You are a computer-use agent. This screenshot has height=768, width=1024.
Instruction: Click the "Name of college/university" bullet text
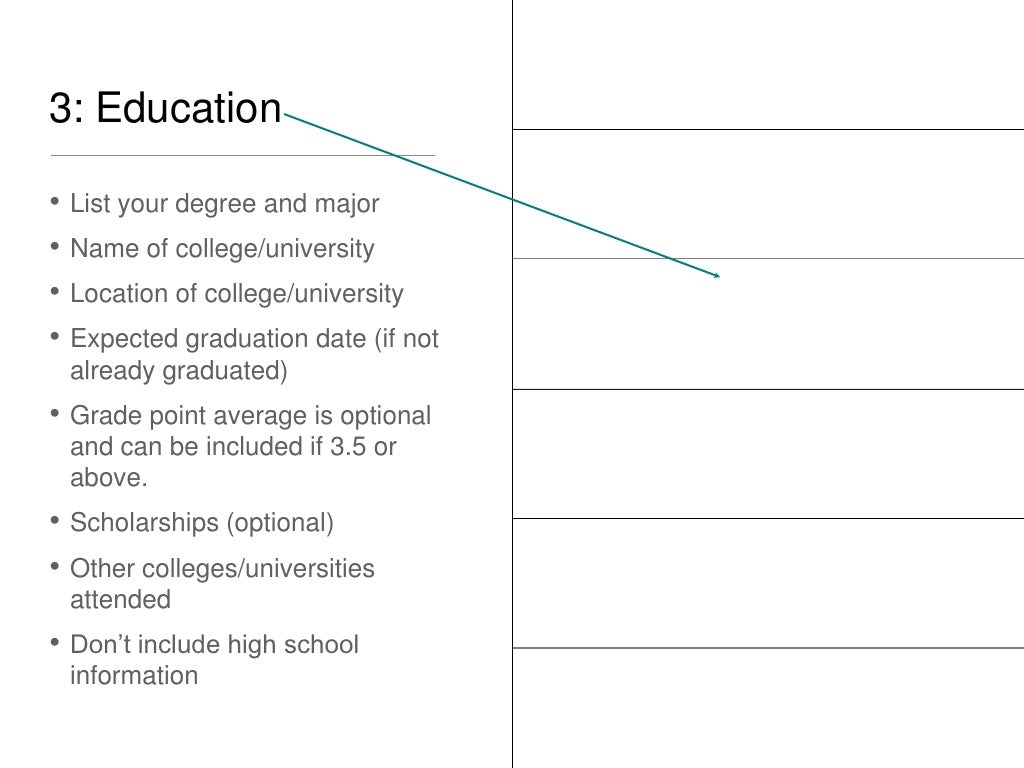pos(222,249)
